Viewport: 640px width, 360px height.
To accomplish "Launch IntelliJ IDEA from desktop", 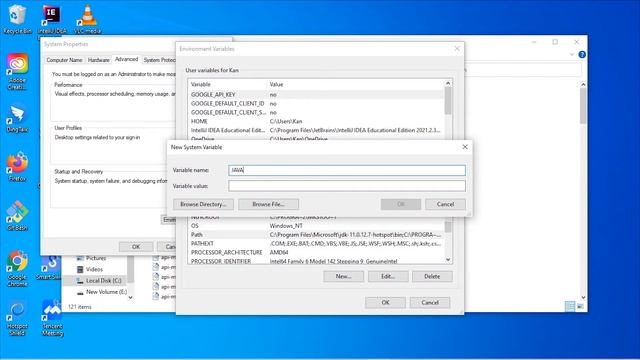I will point(52,18).
